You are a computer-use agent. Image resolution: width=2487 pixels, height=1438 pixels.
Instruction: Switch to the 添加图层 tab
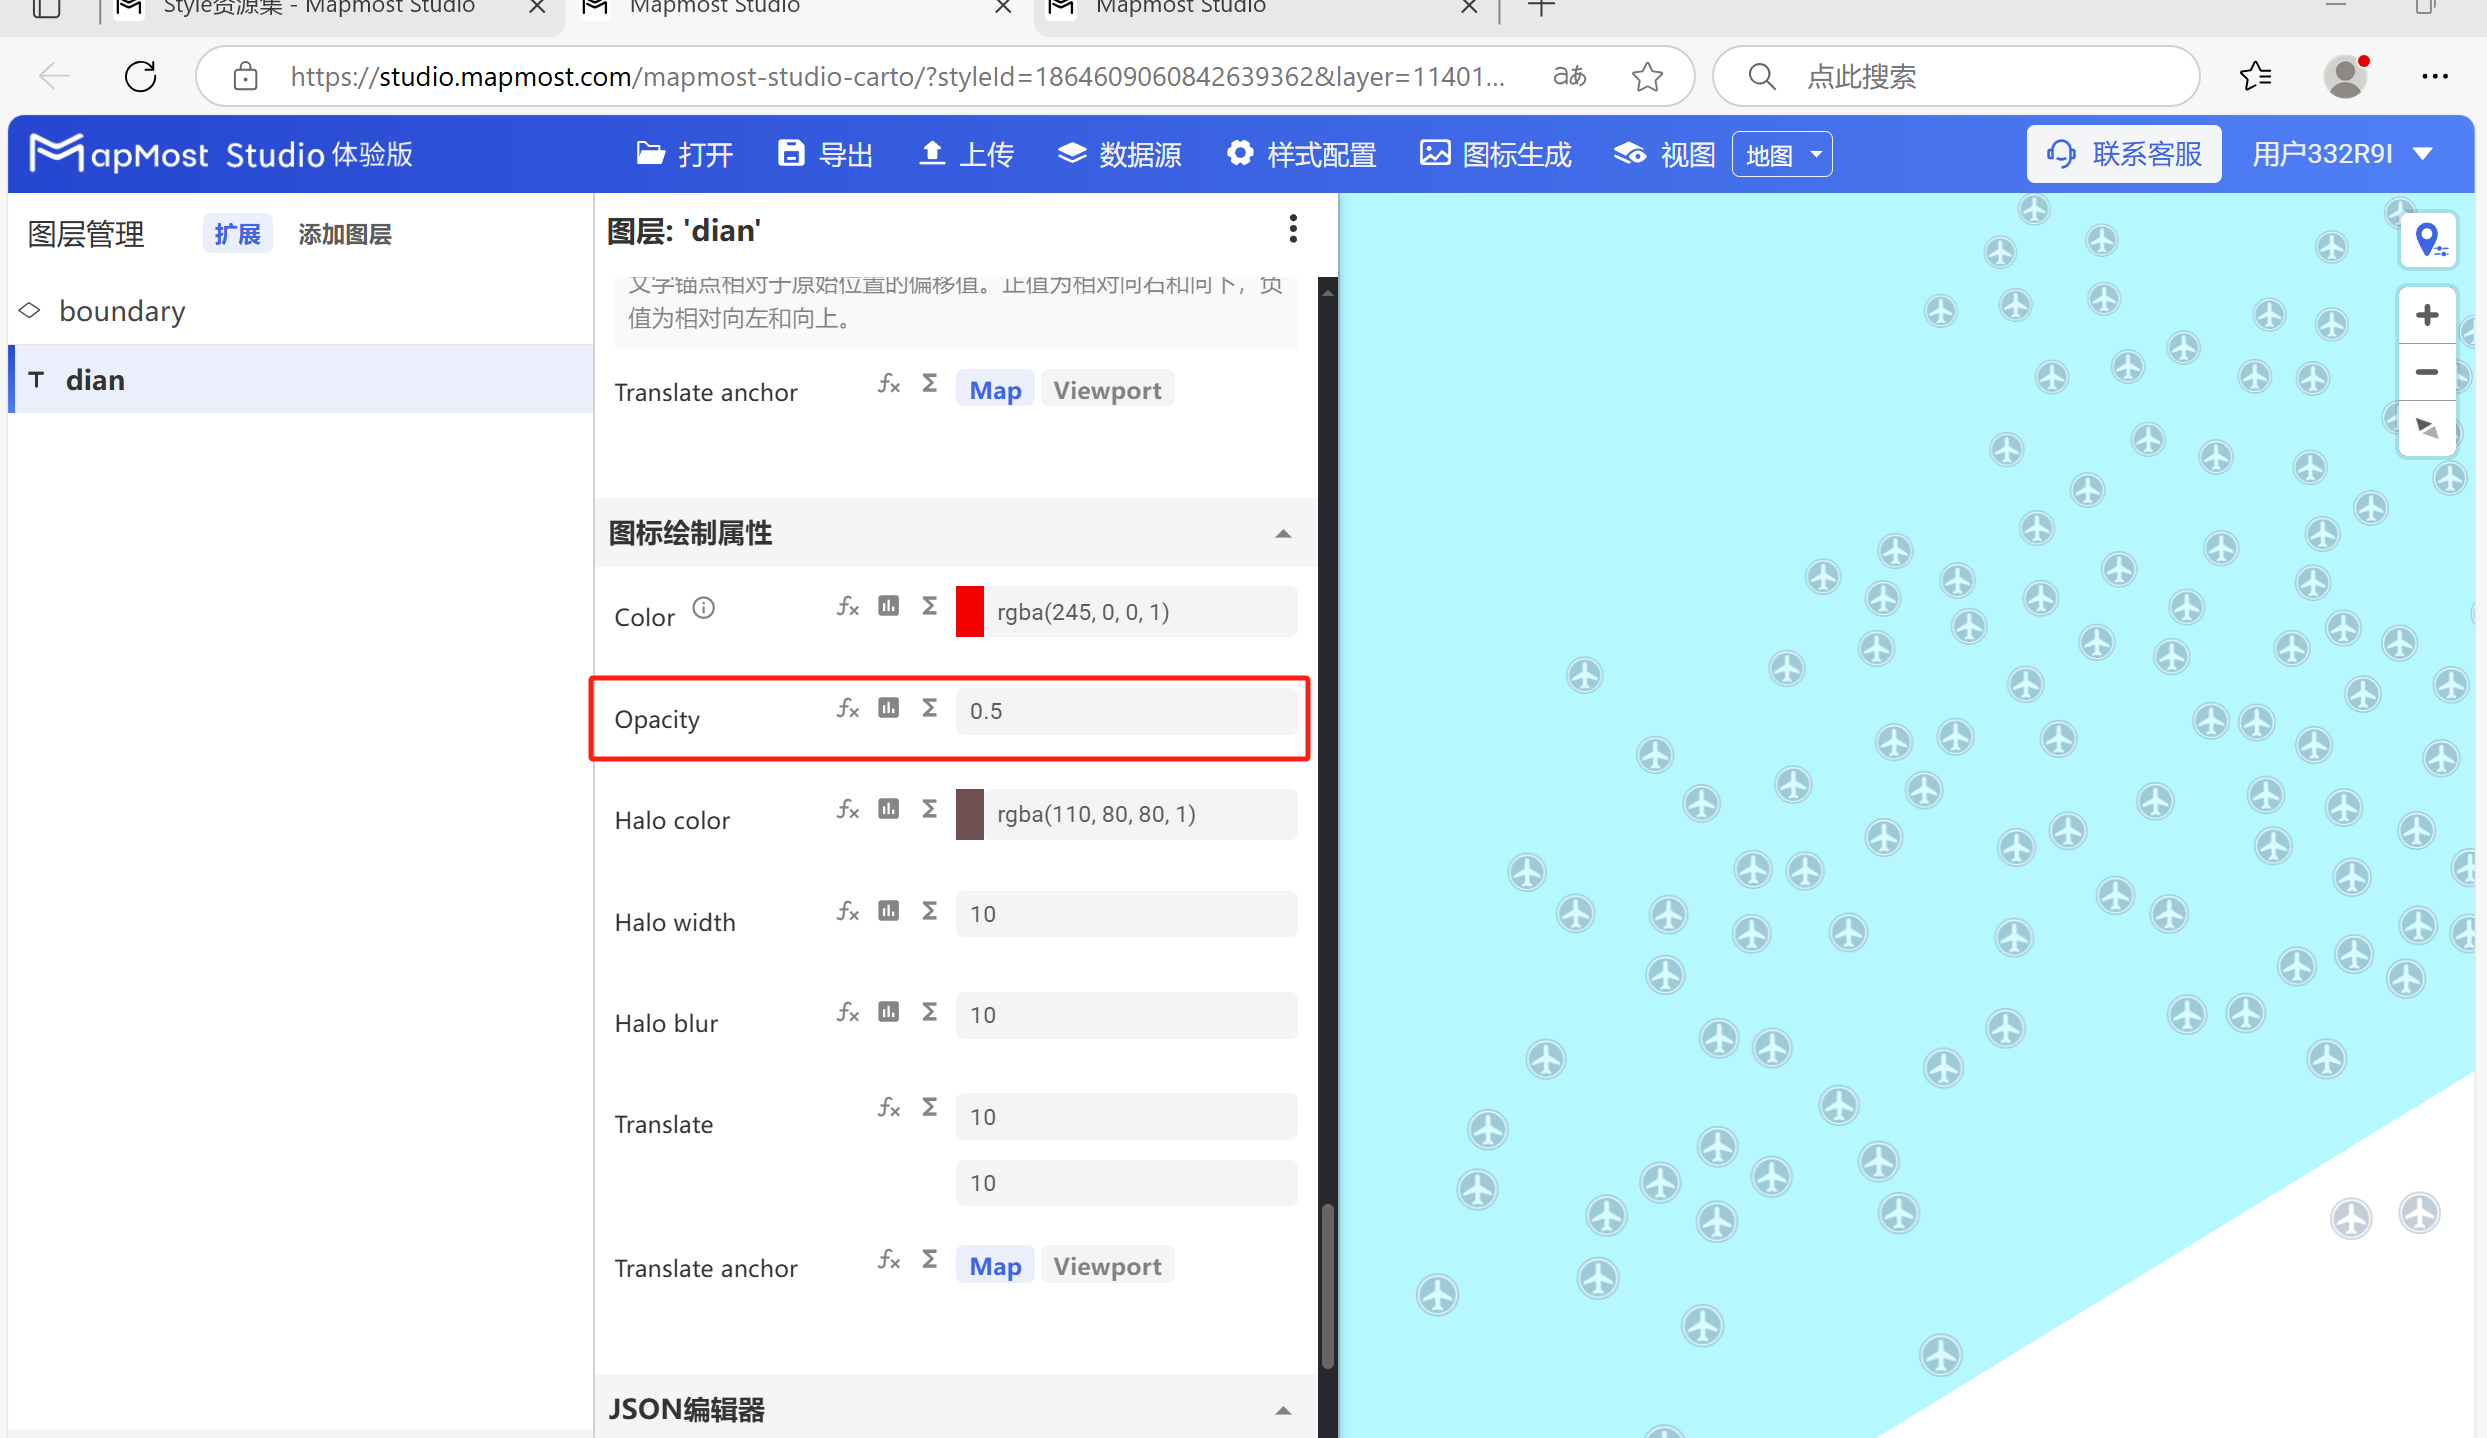[x=344, y=233]
